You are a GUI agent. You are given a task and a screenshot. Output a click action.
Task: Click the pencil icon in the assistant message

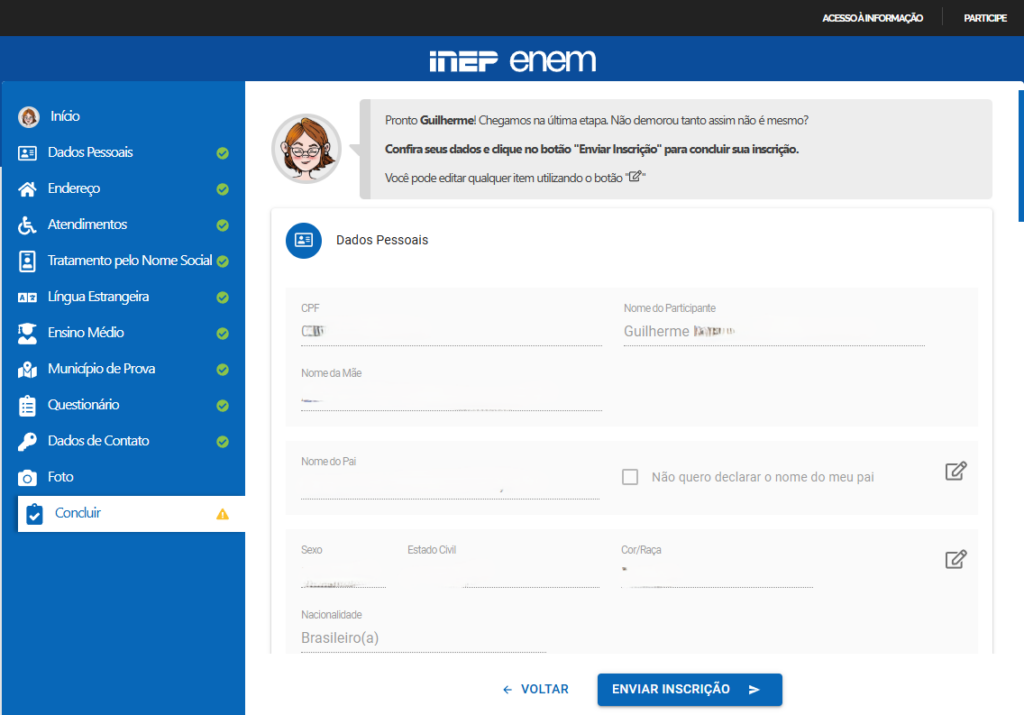click(635, 176)
